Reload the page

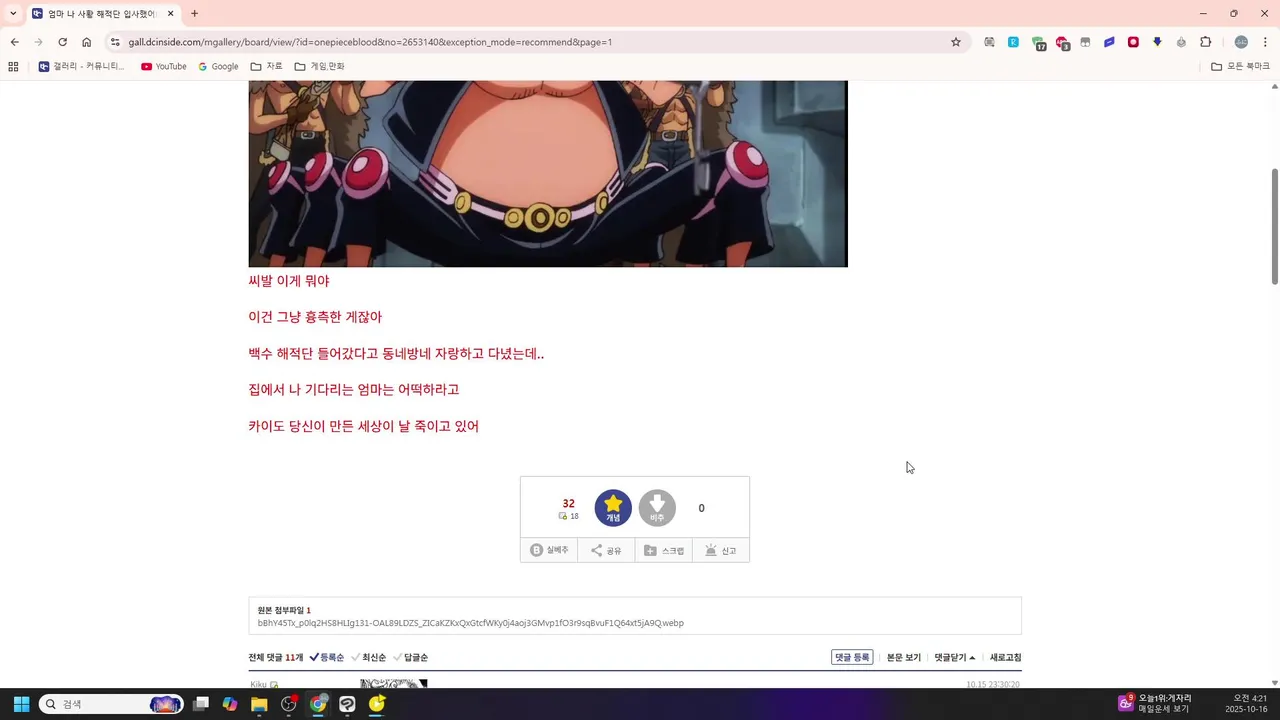click(62, 42)
